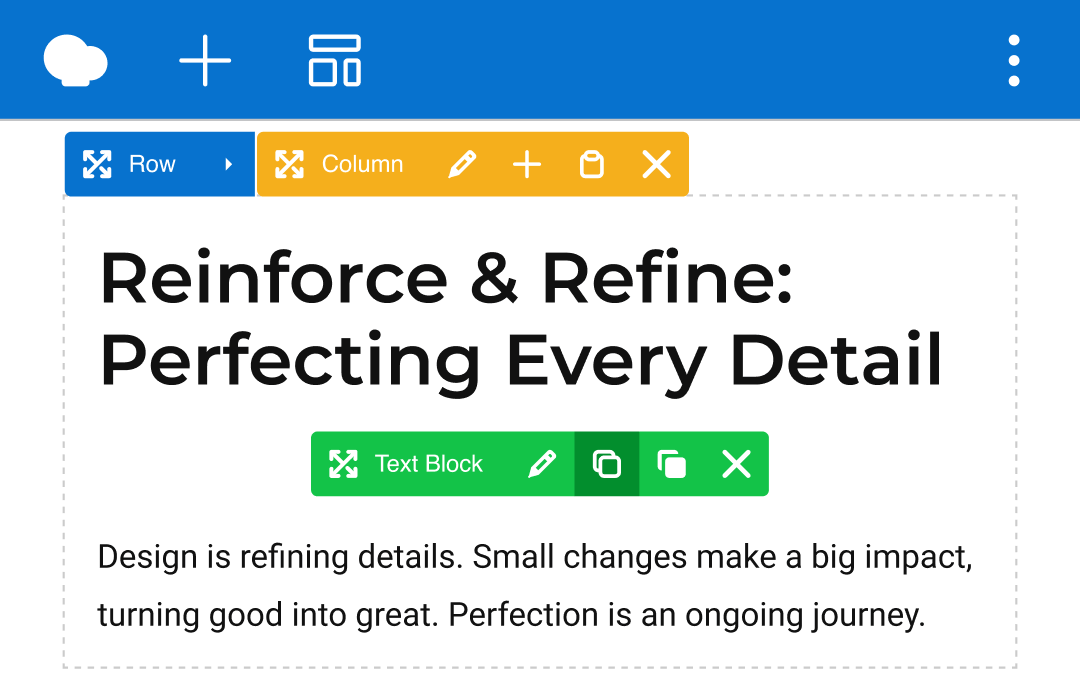
Task: Delete the Column with X icon
Action: pyautogui.click(x=656, y=164)
